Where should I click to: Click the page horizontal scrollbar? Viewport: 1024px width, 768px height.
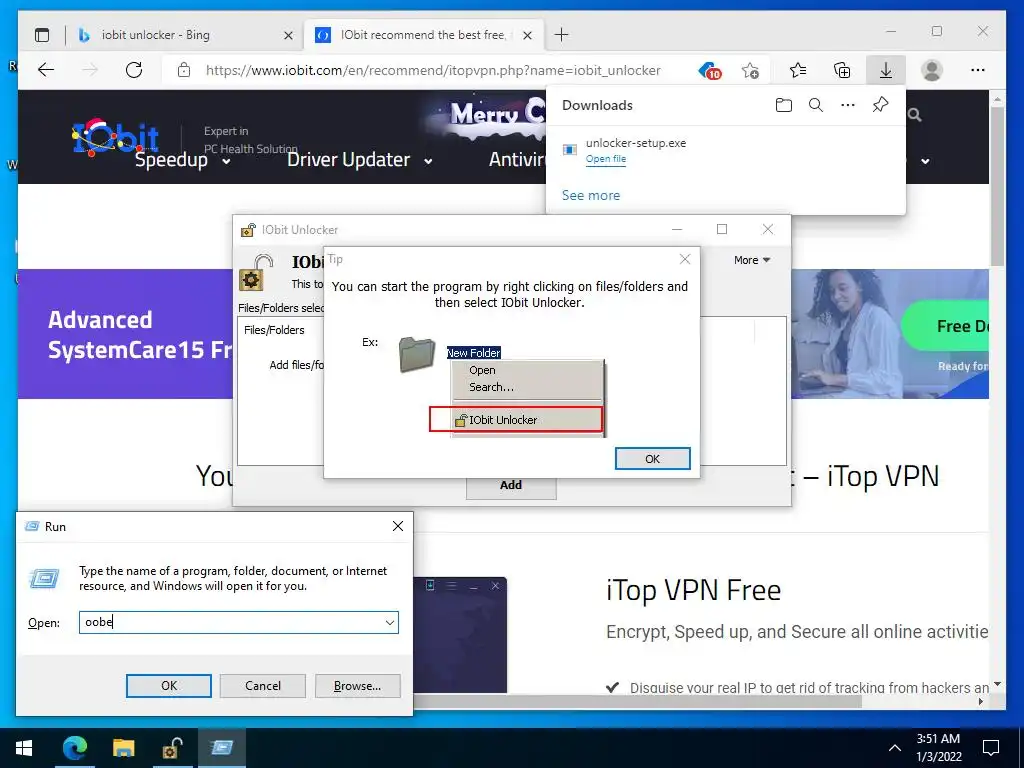point(637,702)
